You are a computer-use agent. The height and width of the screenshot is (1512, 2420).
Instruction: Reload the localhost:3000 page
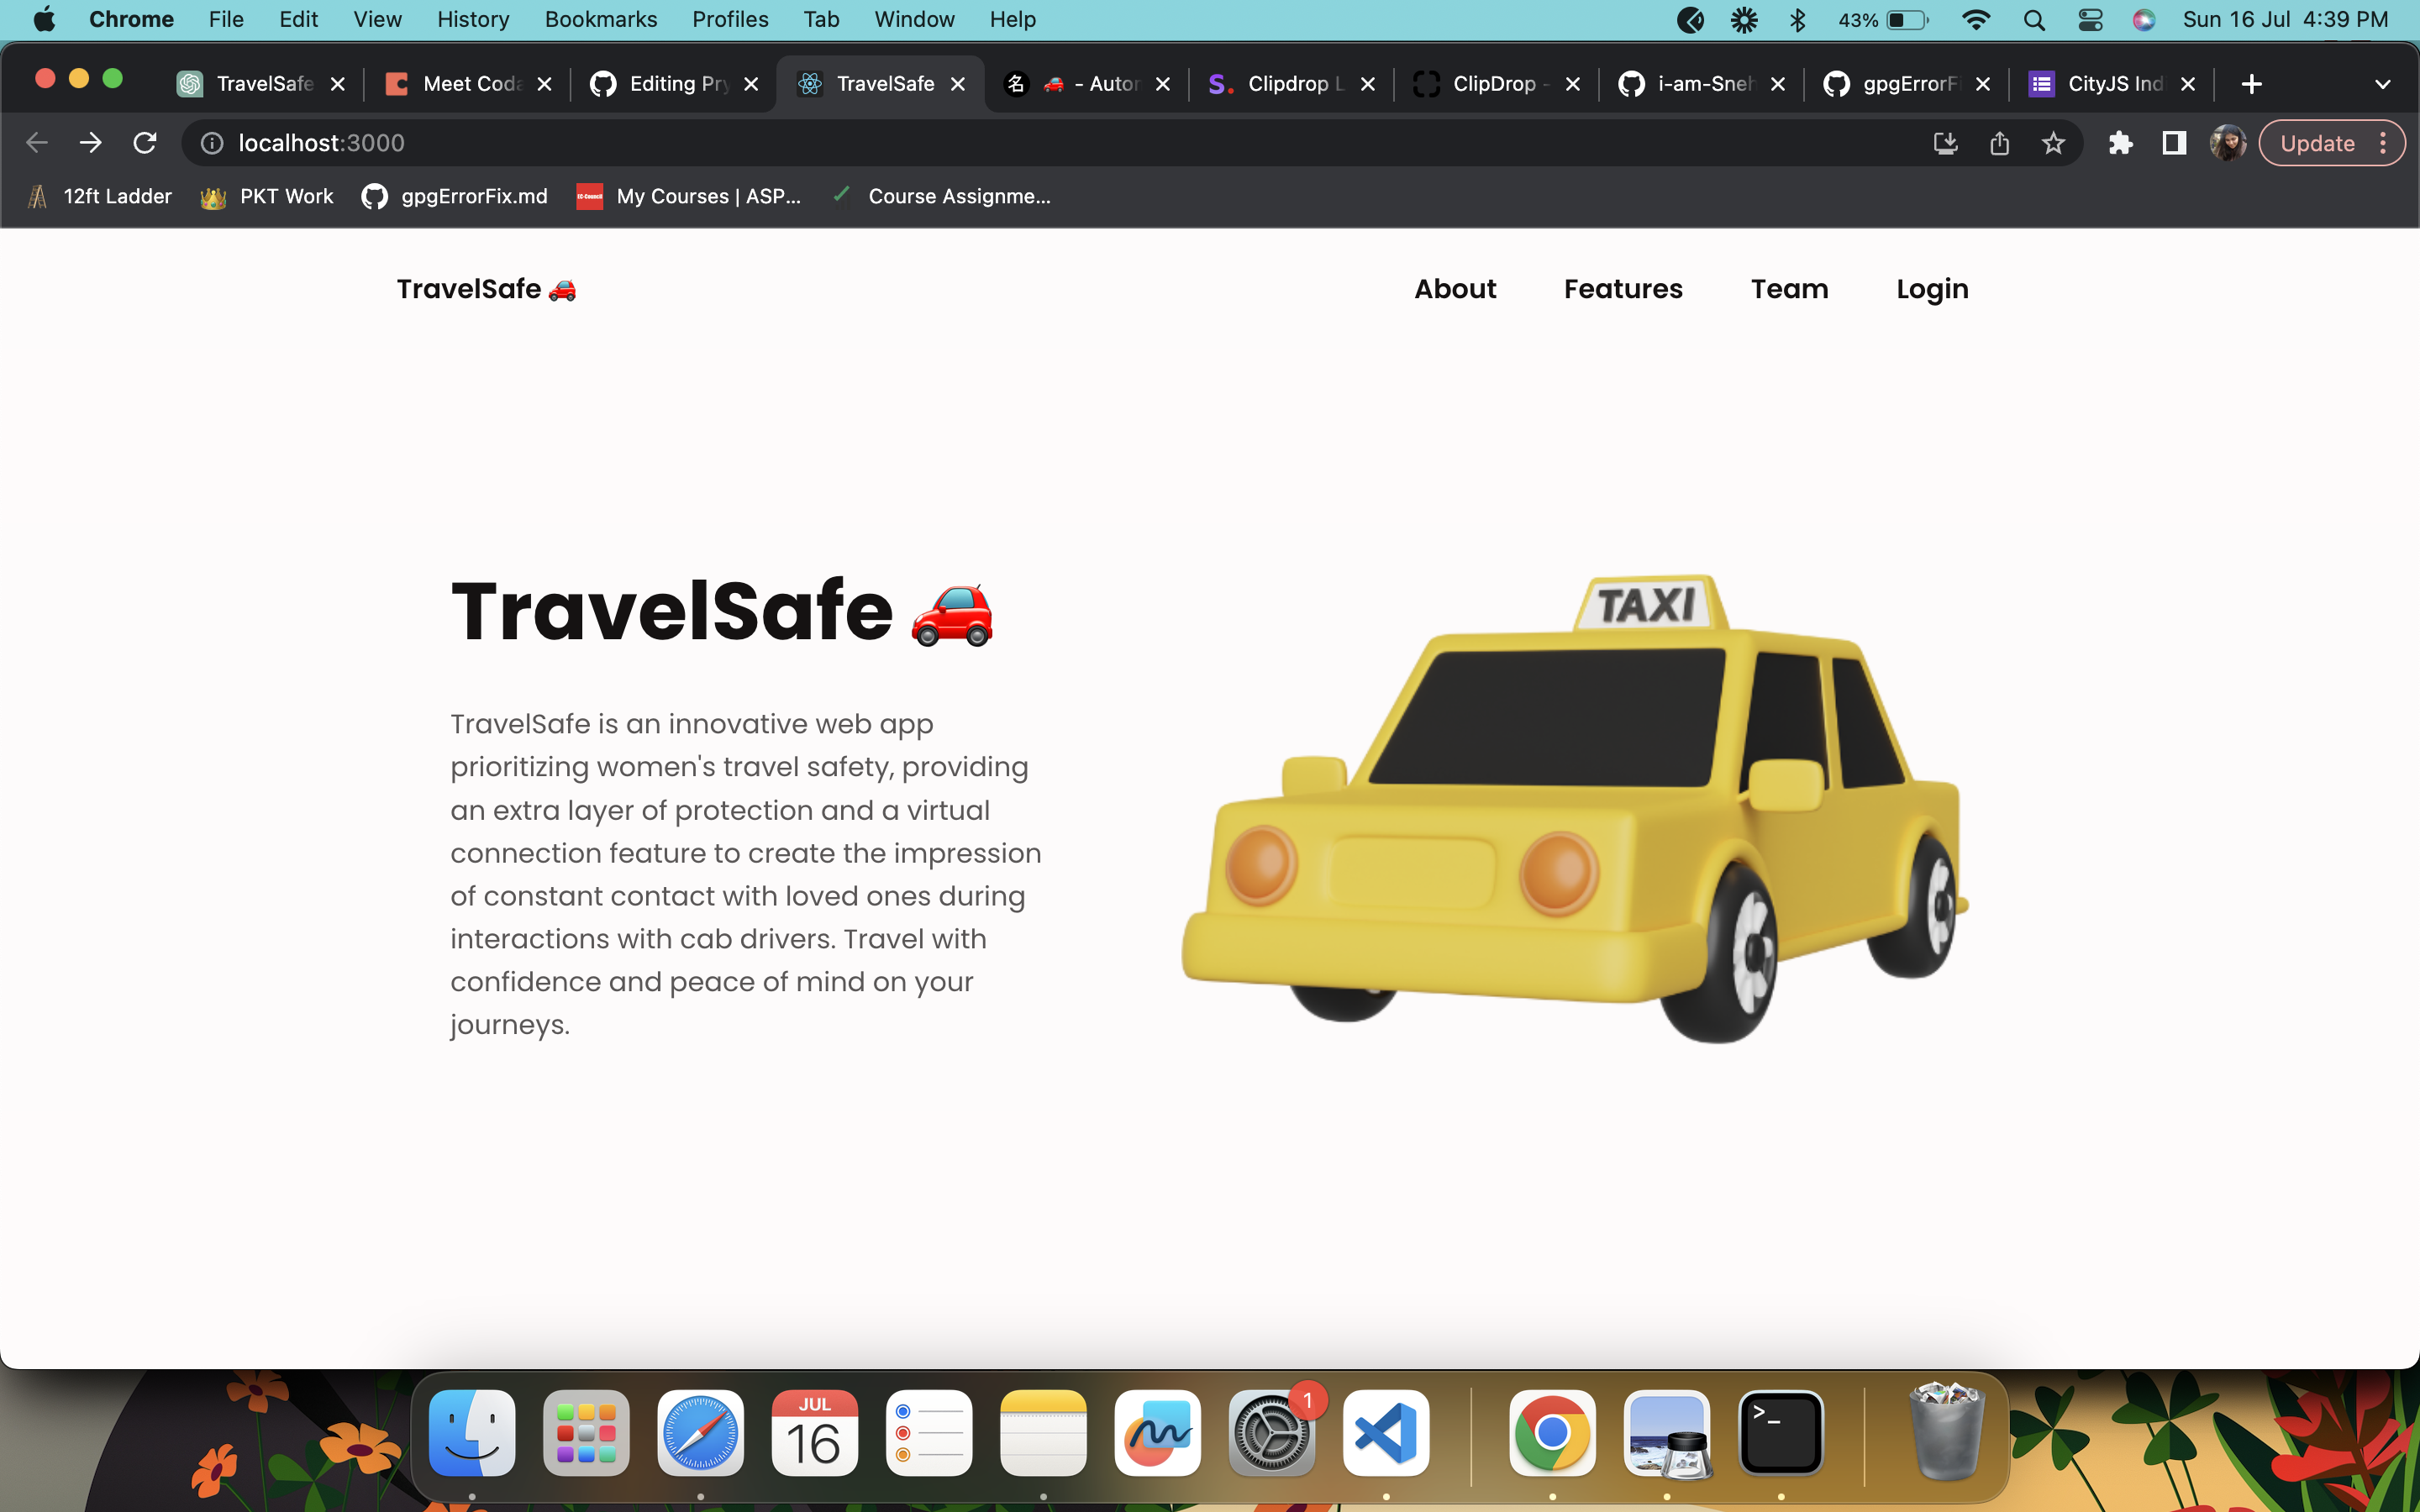pos(145,142)
